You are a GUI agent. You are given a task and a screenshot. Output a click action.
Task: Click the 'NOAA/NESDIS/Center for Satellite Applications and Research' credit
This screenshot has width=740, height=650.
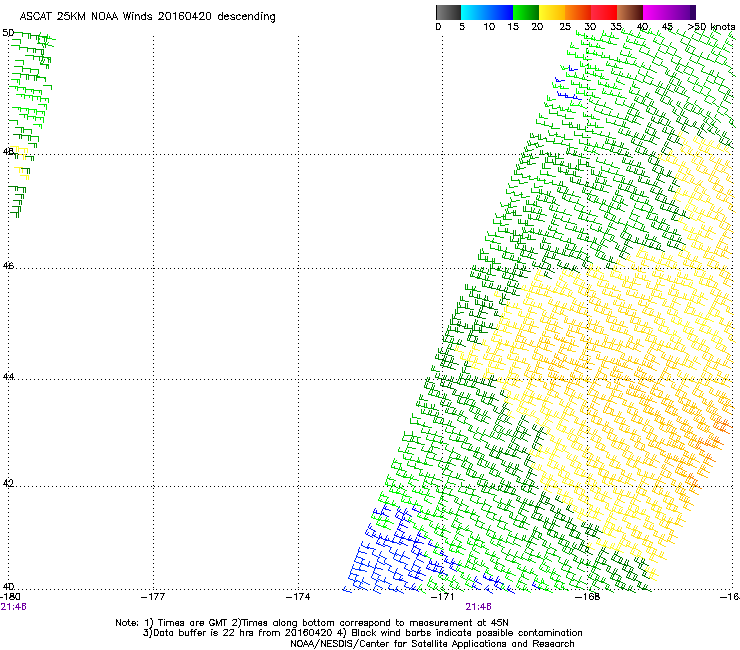pyautogui.click(x=432, y=644)
